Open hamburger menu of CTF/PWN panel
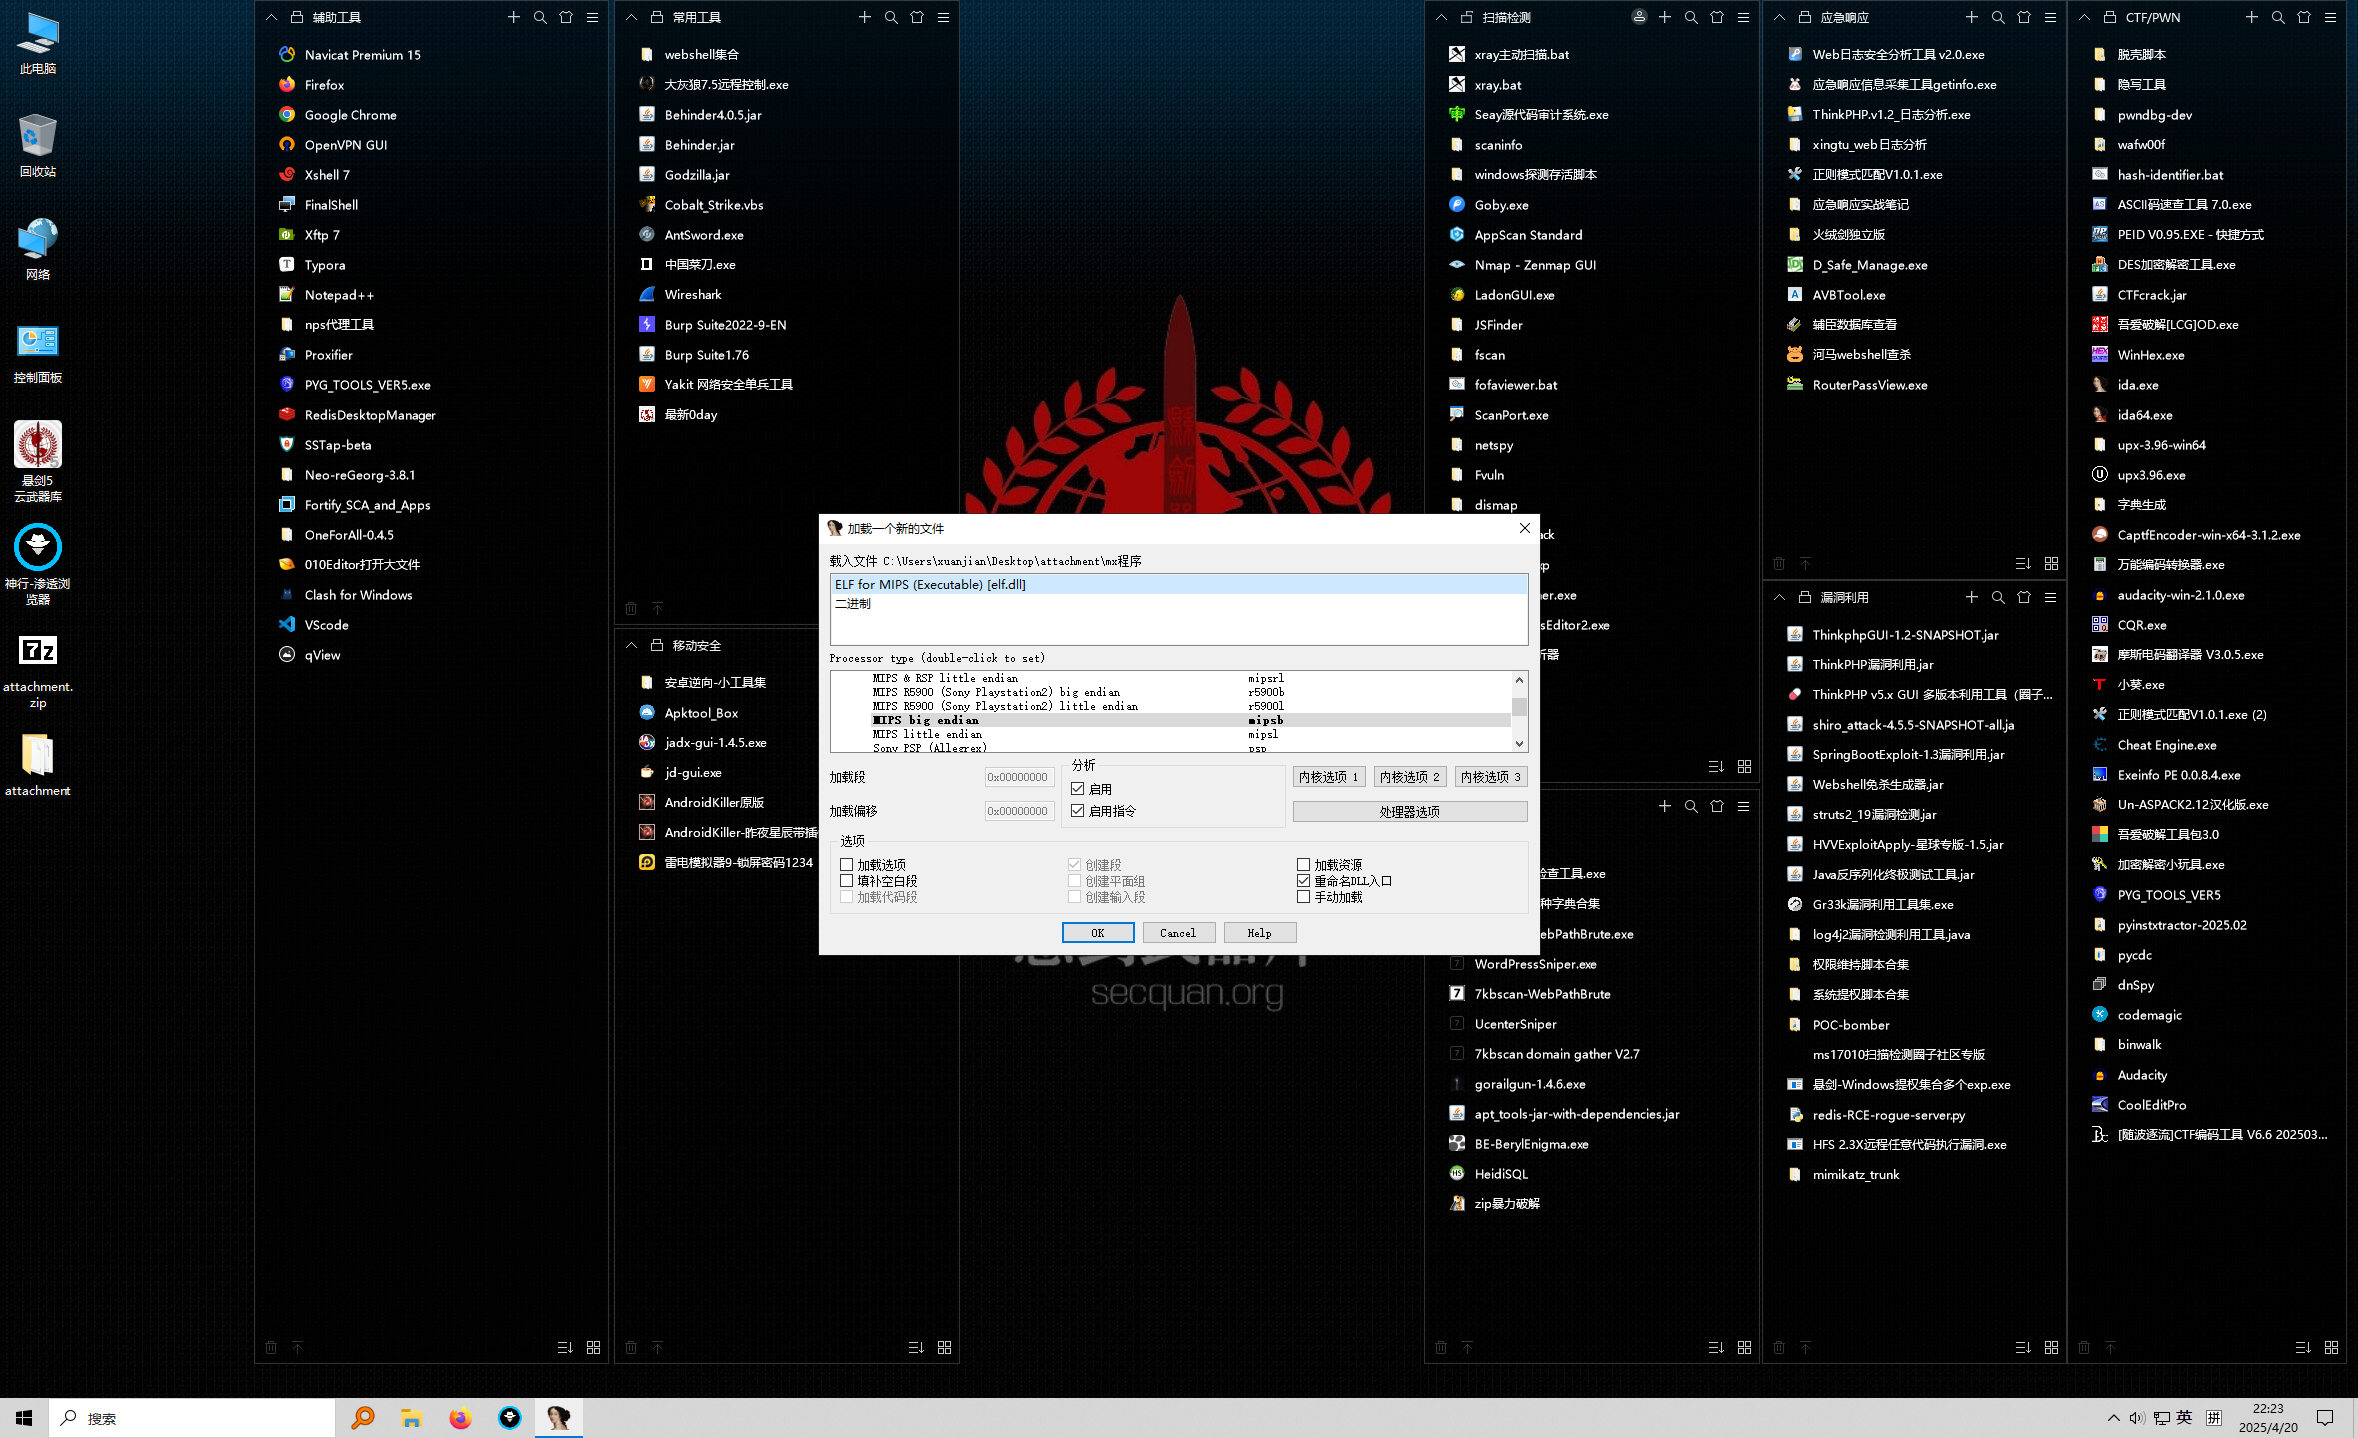Viewport: 2358px width, 1438px height. coord(2330,18)
